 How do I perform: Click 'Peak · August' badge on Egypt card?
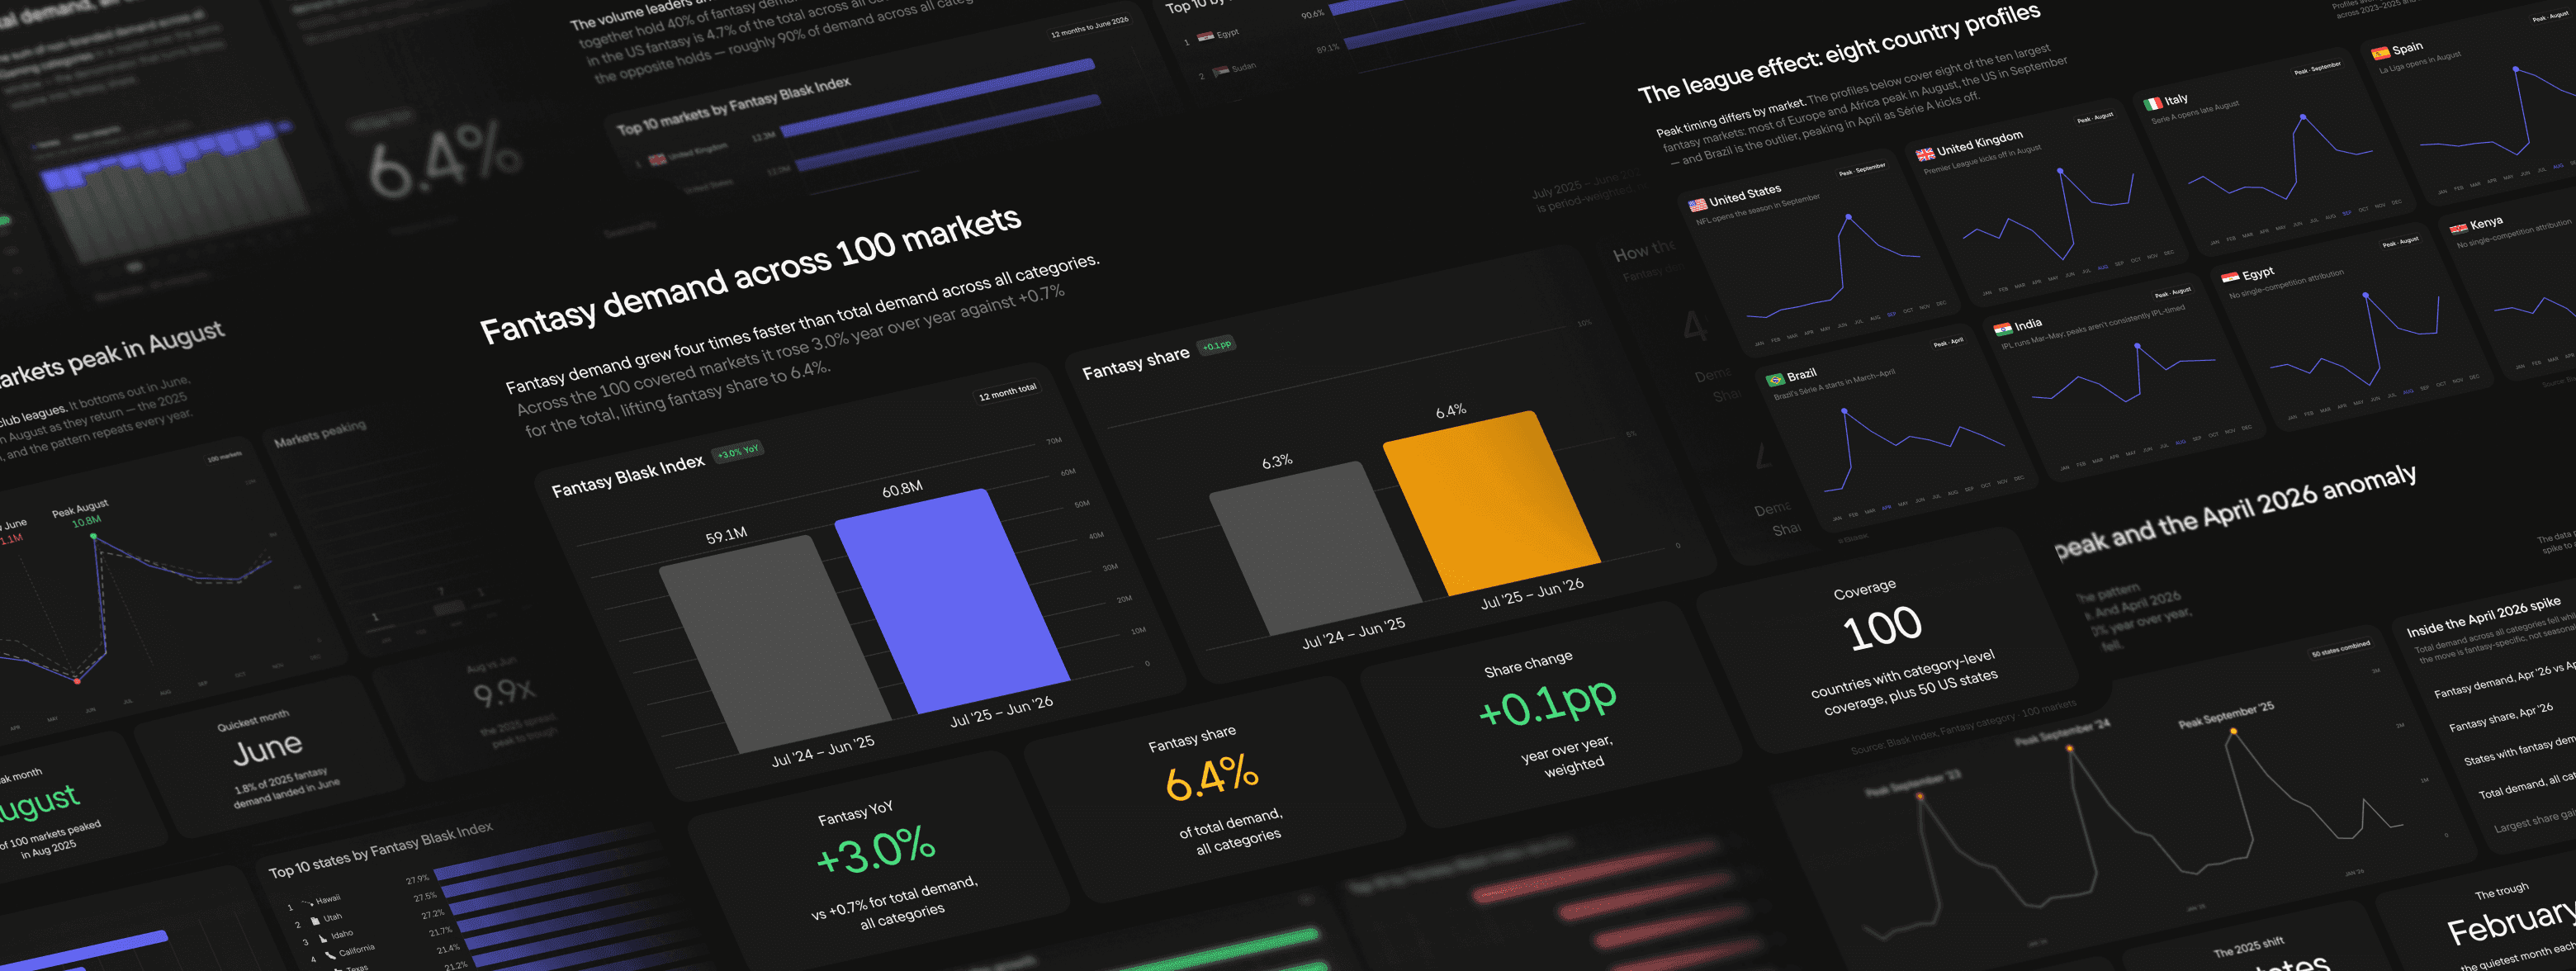[2400, 242]
